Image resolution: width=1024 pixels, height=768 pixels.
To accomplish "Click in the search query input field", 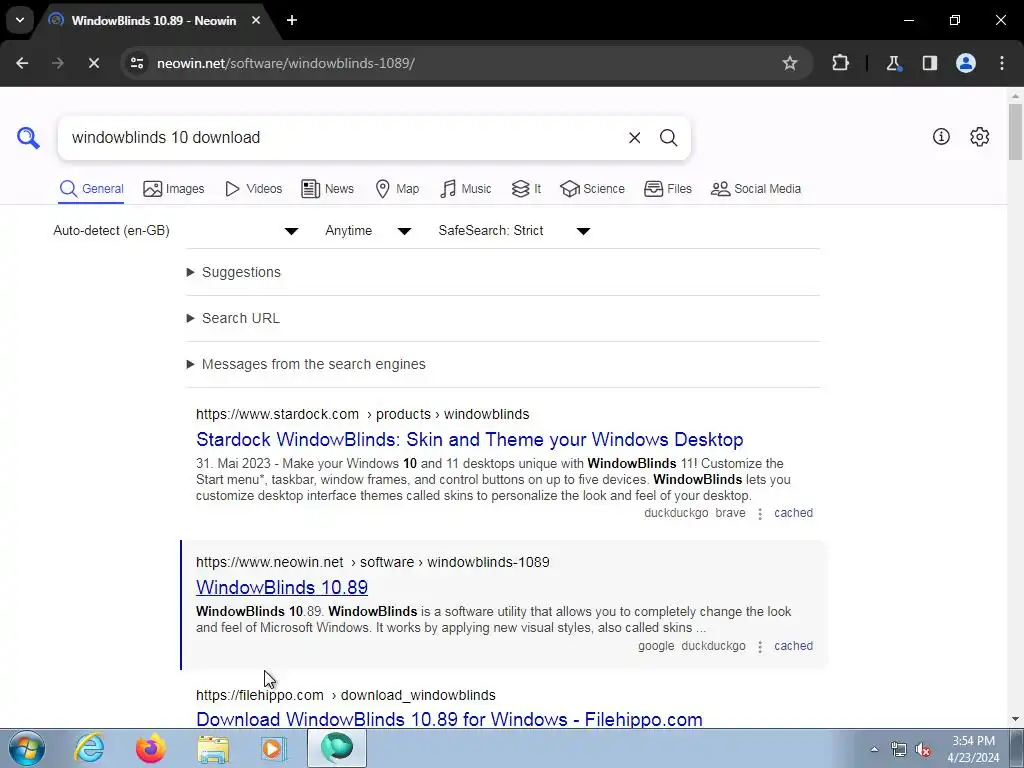I will point(340,138).
